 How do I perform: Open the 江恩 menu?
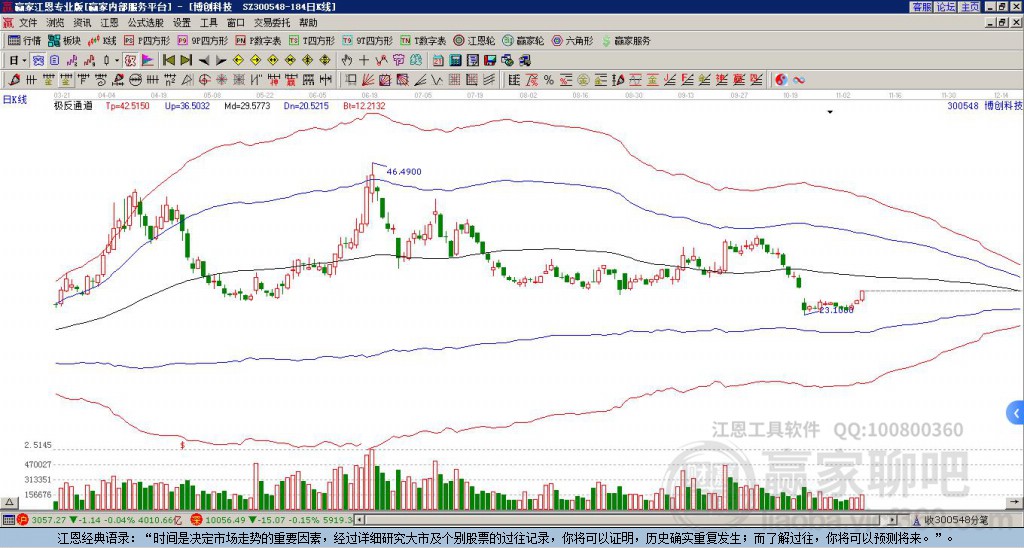point(109,23)
